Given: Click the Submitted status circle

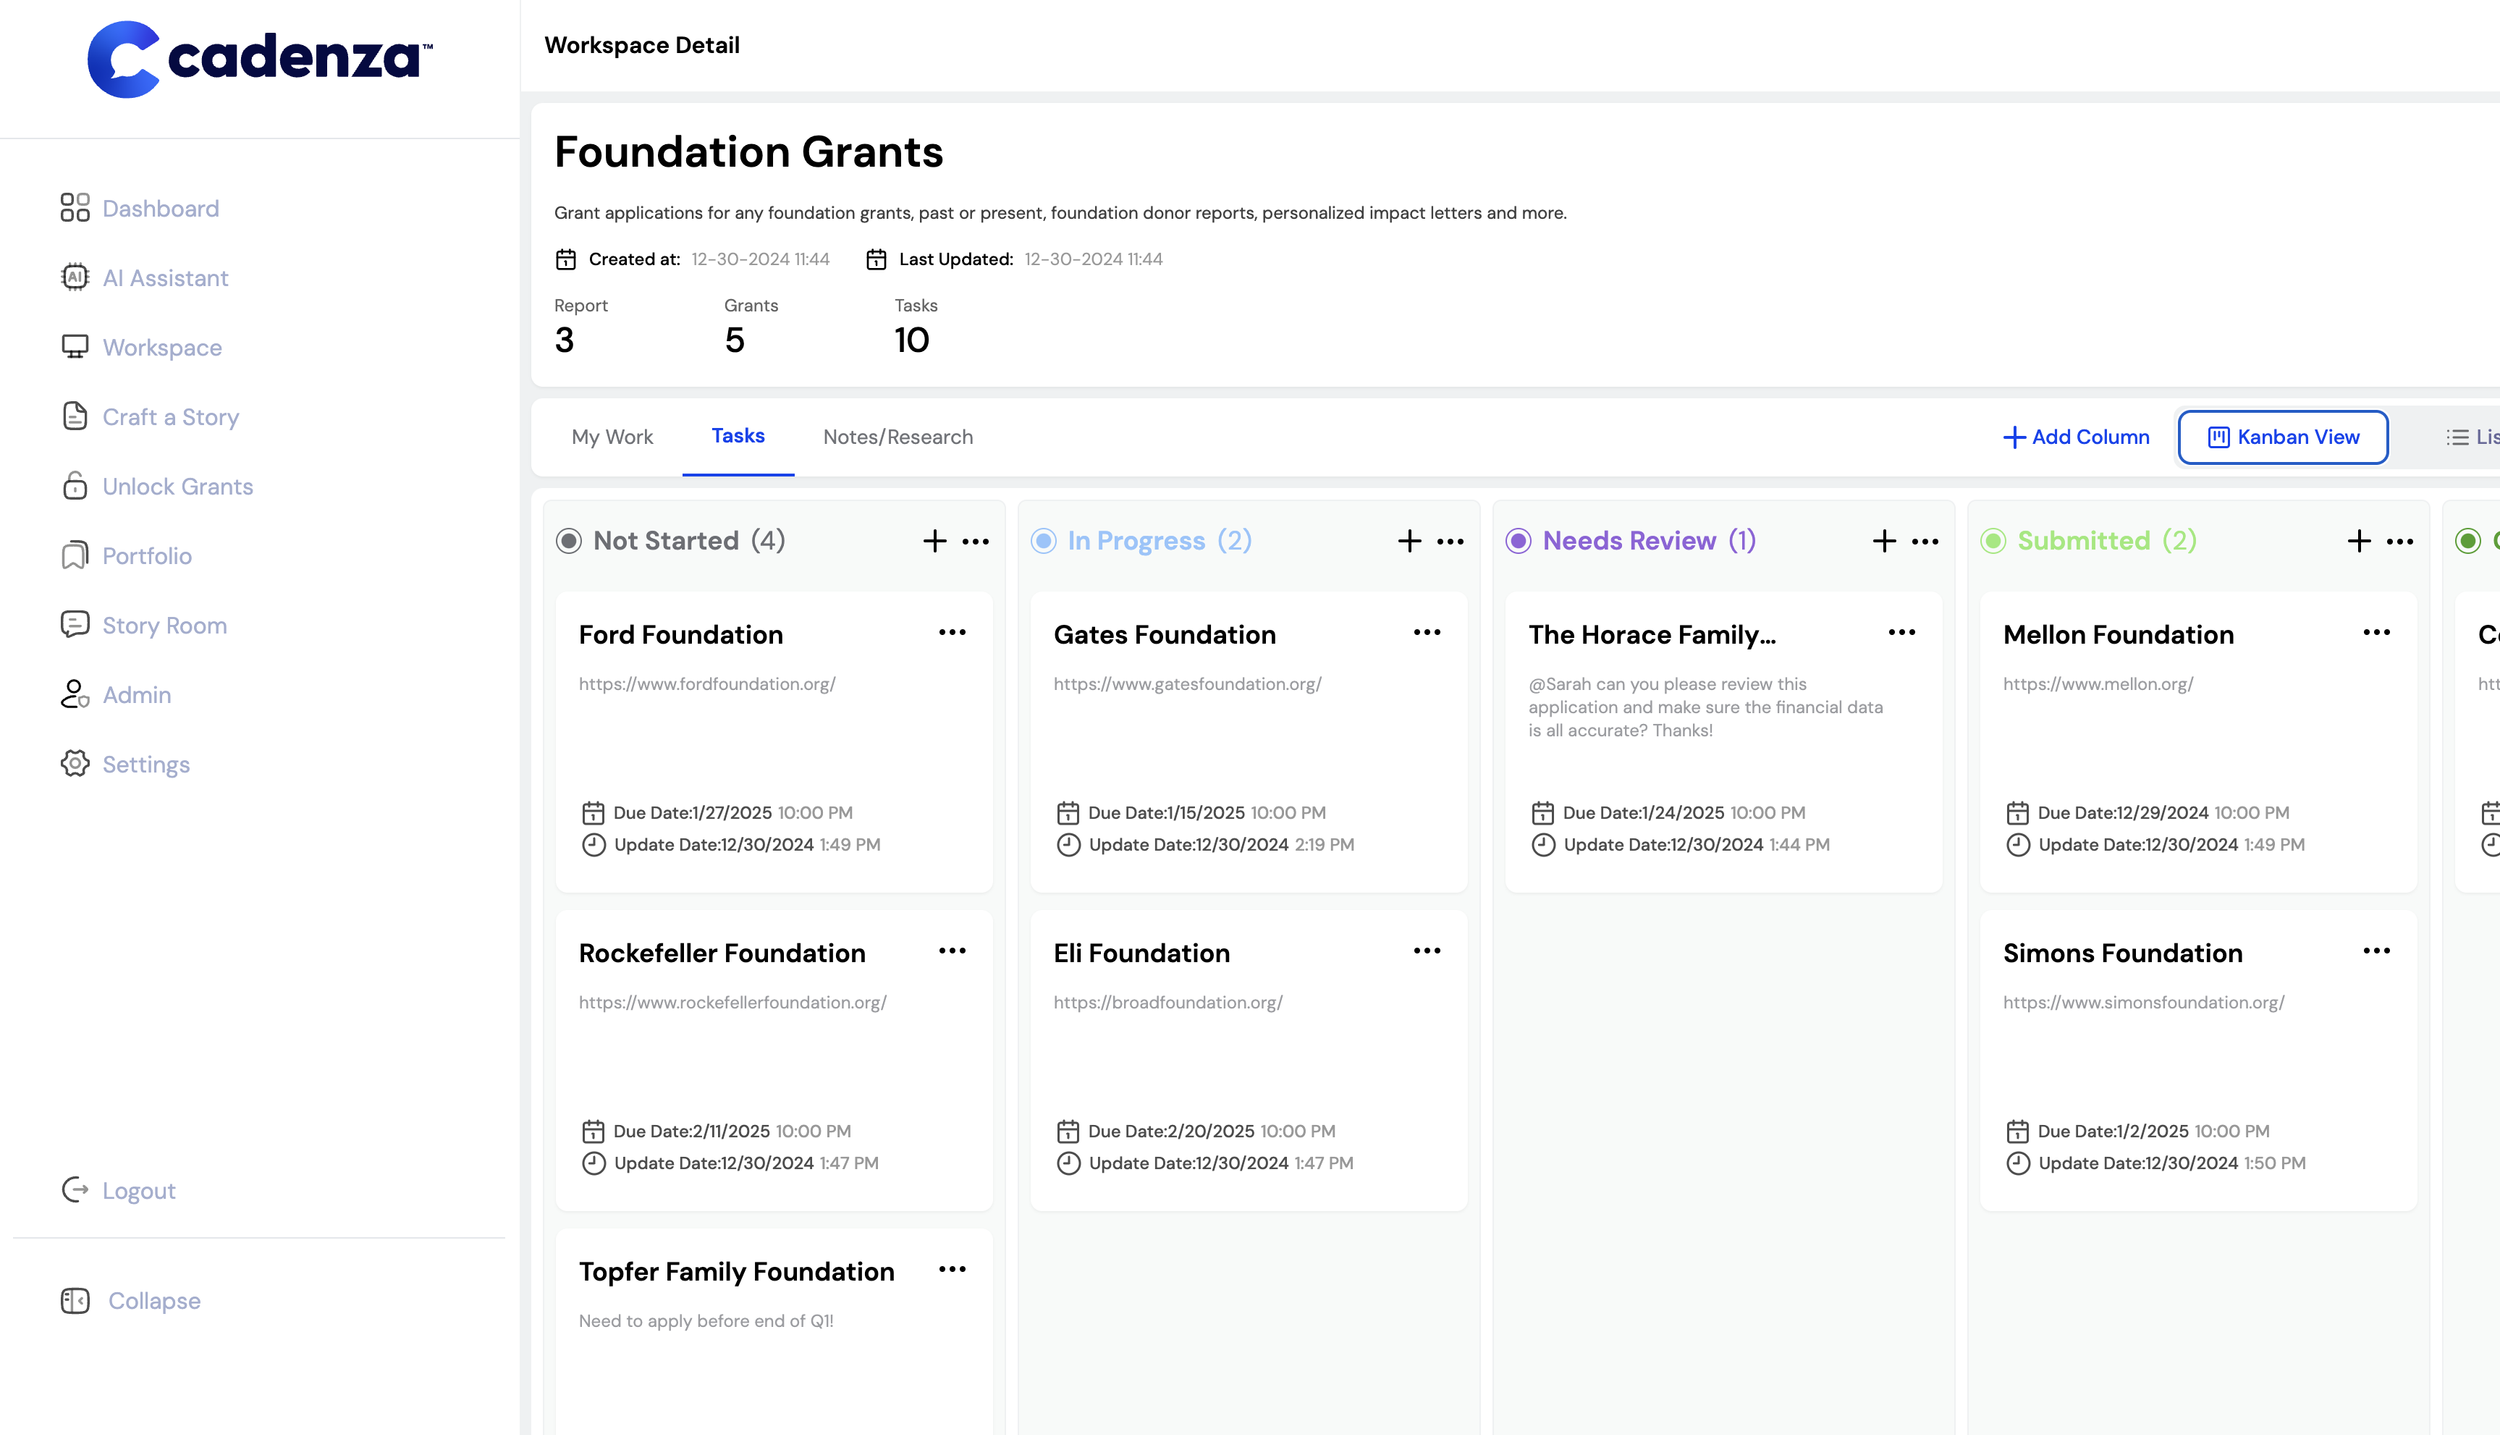Looking at the screenshot, I should point(1993,541).
